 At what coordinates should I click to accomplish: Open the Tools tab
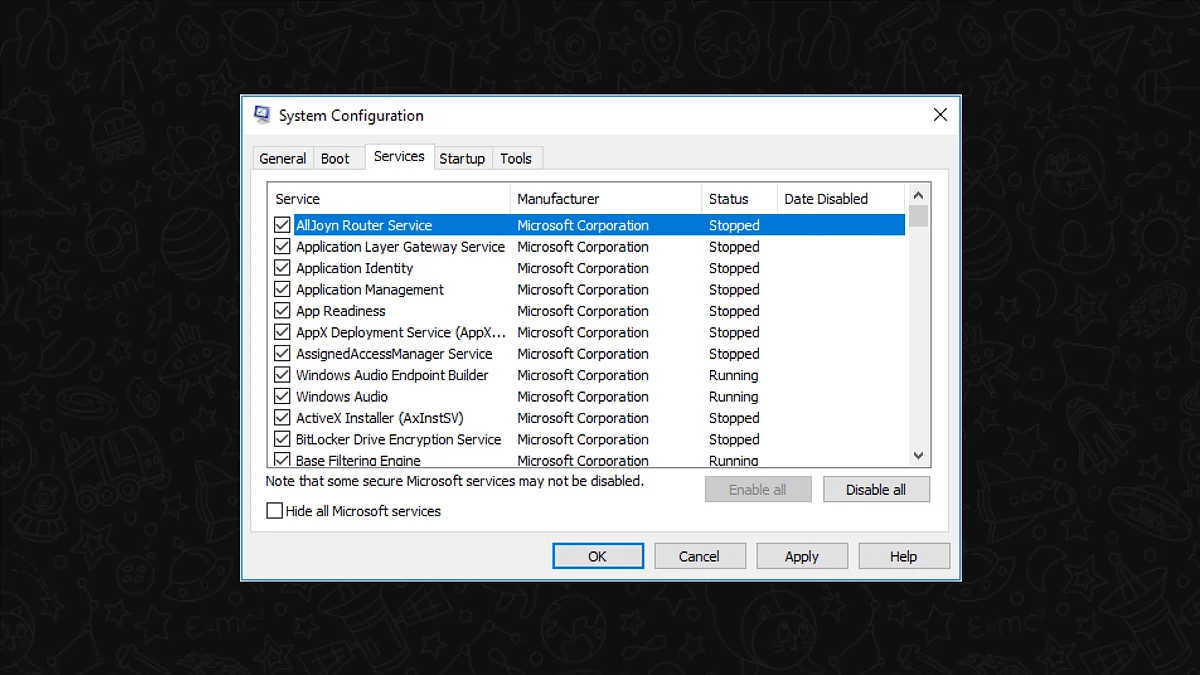[516, 158]
